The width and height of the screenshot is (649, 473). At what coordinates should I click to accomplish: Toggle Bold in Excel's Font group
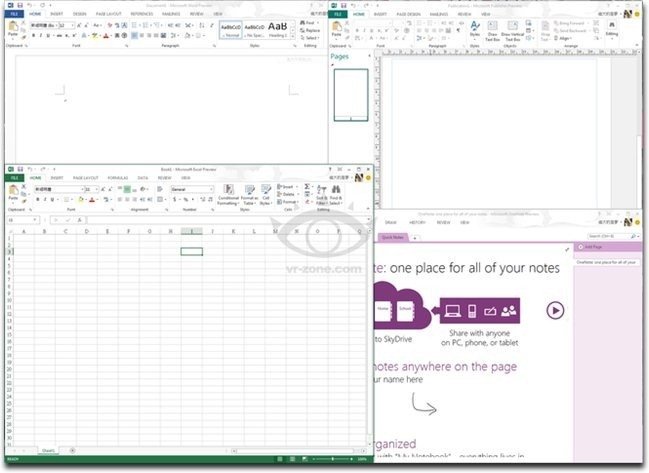click(37, 199)
